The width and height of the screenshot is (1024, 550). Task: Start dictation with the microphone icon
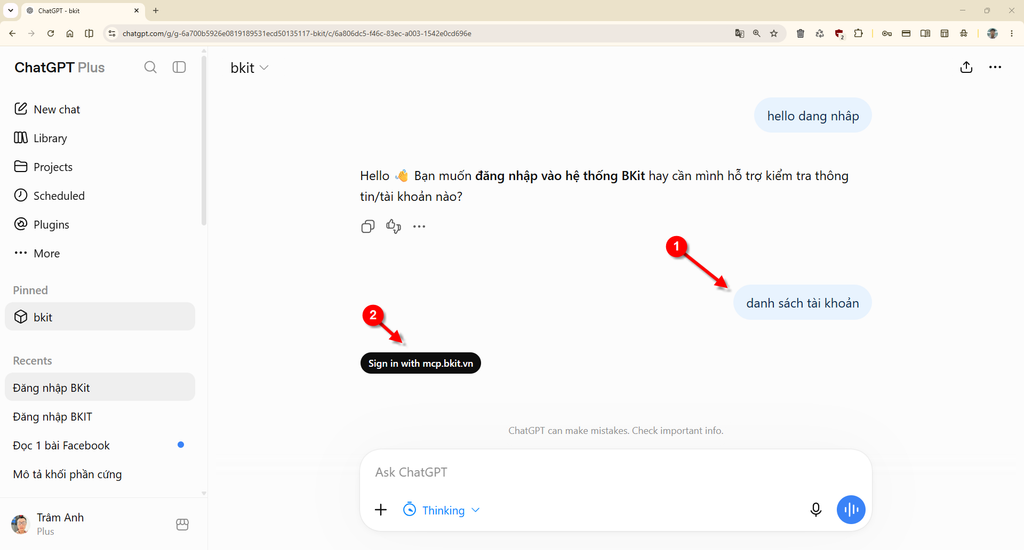coord(816,510)
